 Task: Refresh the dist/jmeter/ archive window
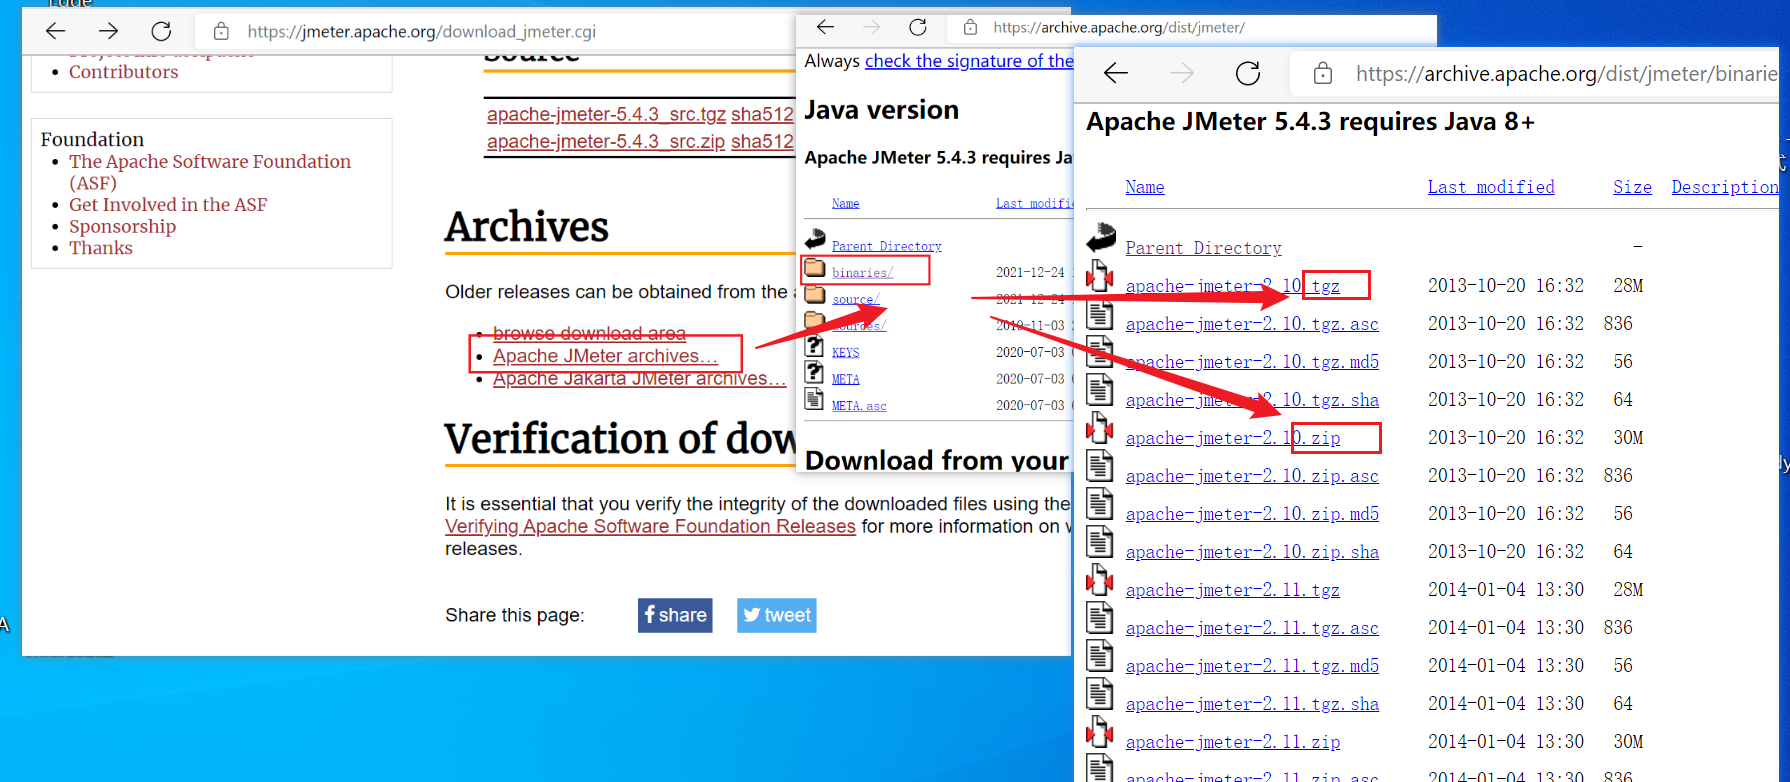(x=918, y=27)
